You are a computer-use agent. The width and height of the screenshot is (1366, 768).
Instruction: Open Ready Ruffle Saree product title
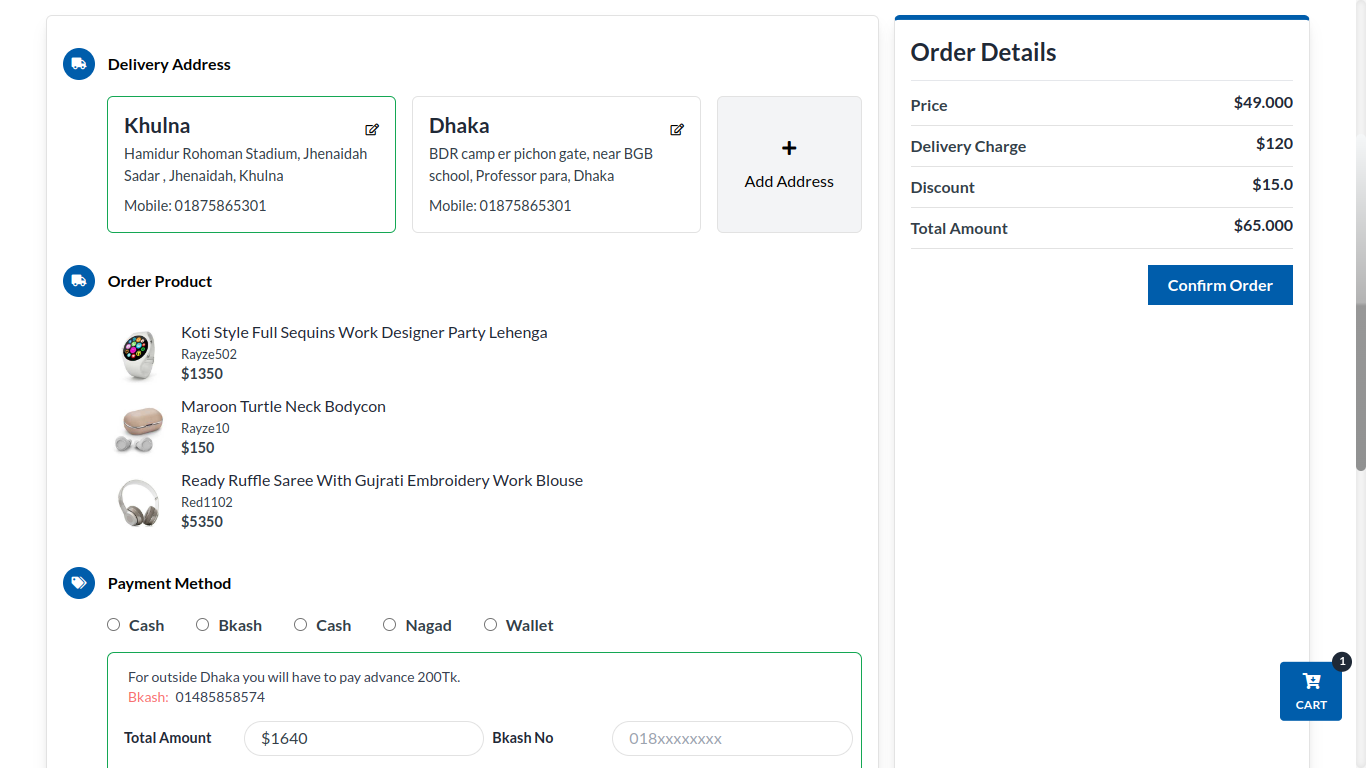click(x=382, y=480)
